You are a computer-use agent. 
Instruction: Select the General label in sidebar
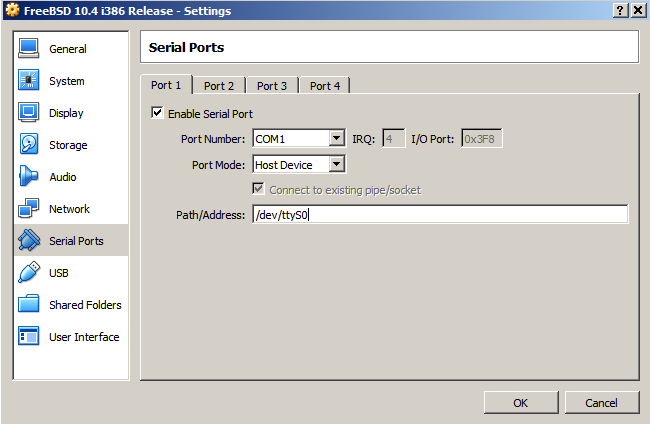[x=68, y=49]
